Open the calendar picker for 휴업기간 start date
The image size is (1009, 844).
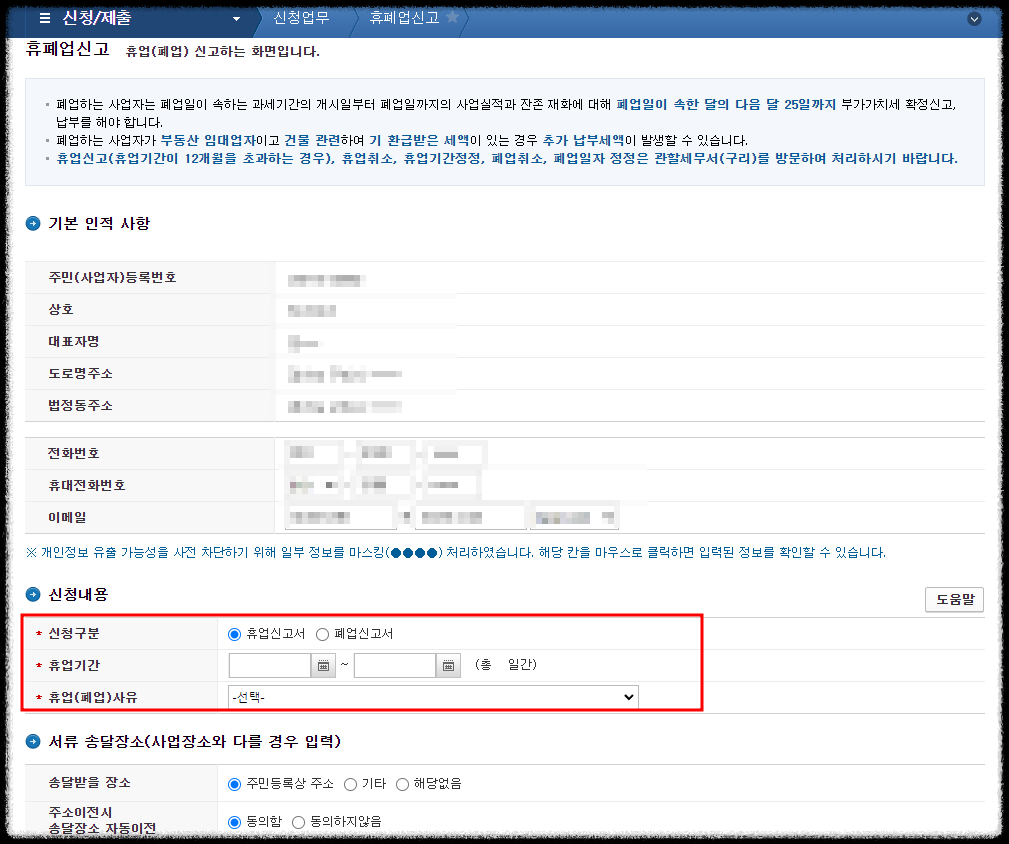click(x=323, y=663)
